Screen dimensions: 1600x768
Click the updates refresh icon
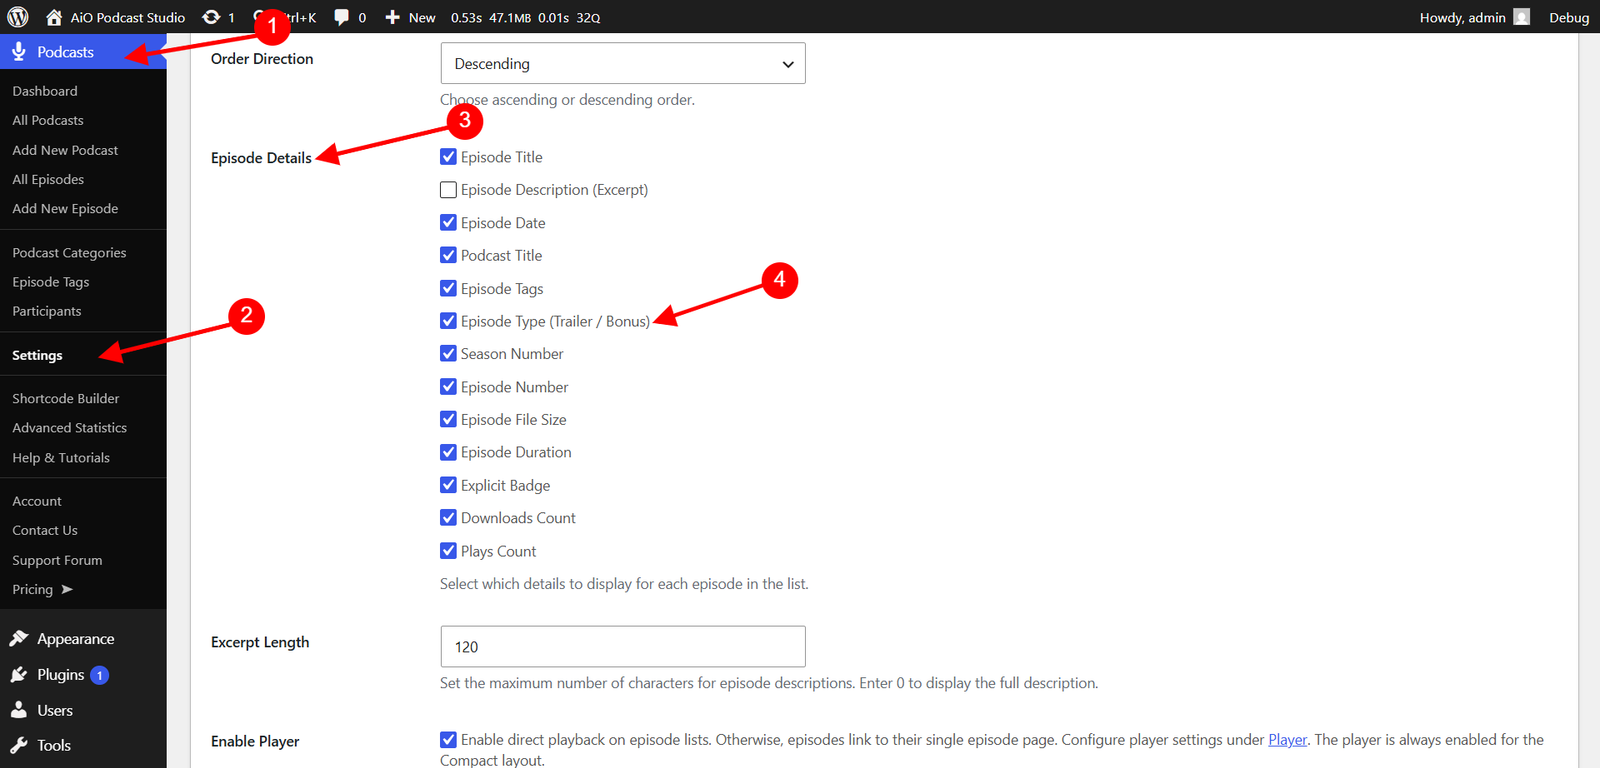211,17
